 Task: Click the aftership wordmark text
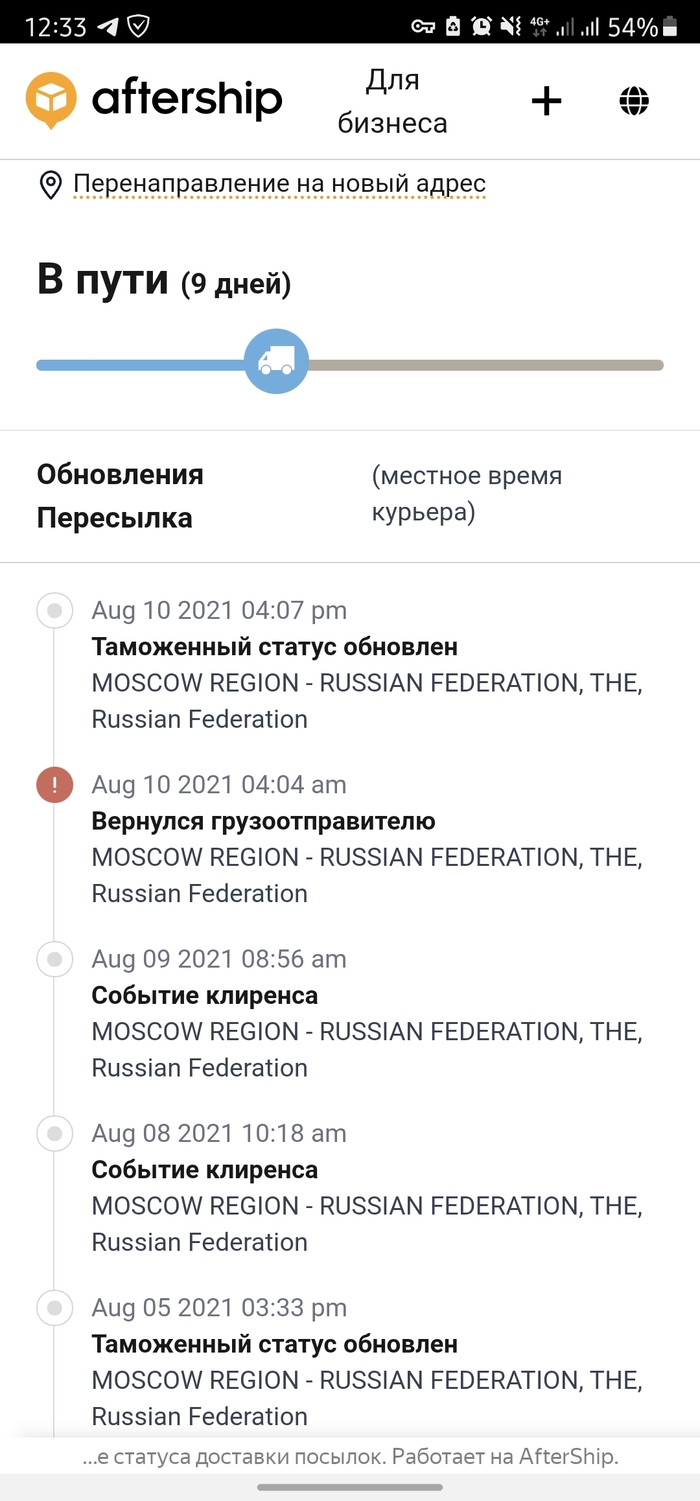point(187,100)
